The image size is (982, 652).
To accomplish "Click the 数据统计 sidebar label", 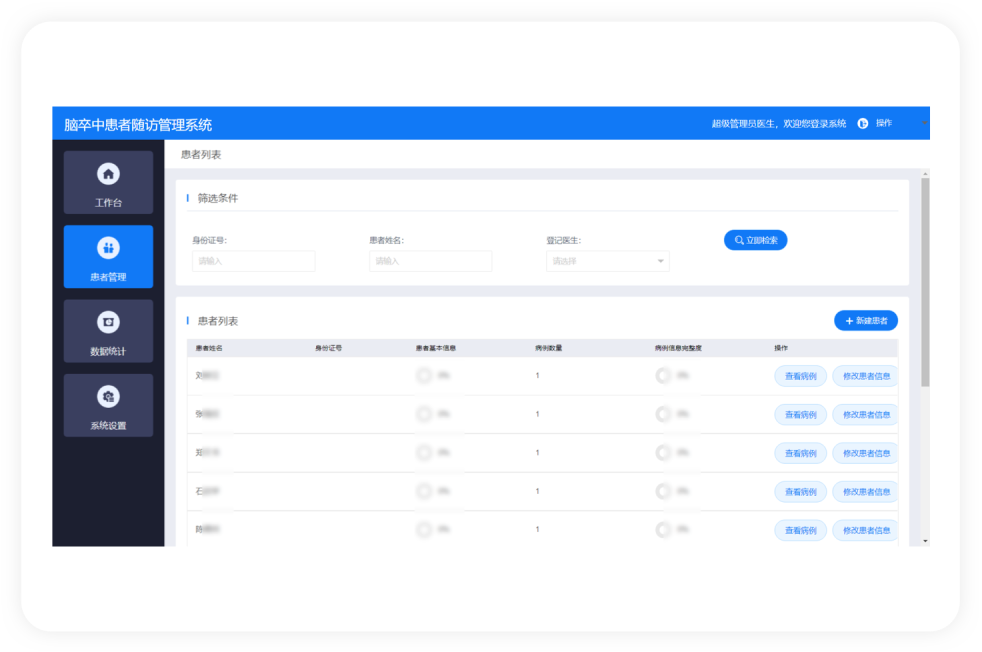I will [x=108, y=351].
